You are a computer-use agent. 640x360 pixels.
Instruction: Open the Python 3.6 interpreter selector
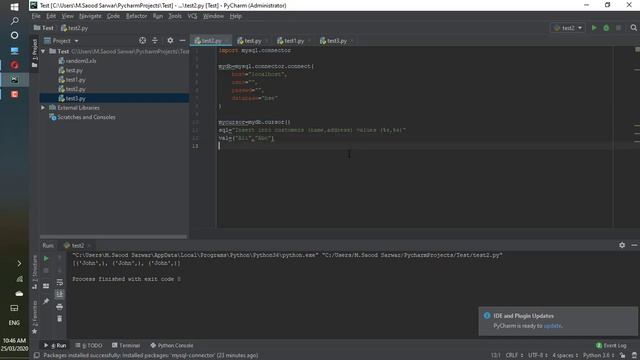pos(598,356)
